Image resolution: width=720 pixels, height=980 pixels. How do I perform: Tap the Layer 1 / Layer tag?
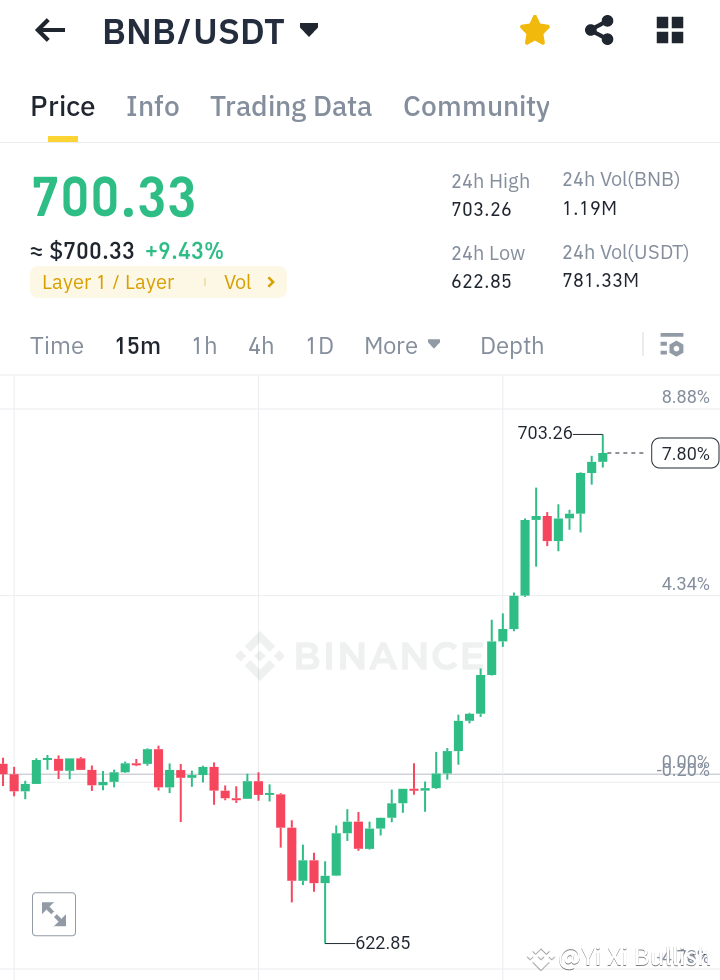[x=108, y=282]
